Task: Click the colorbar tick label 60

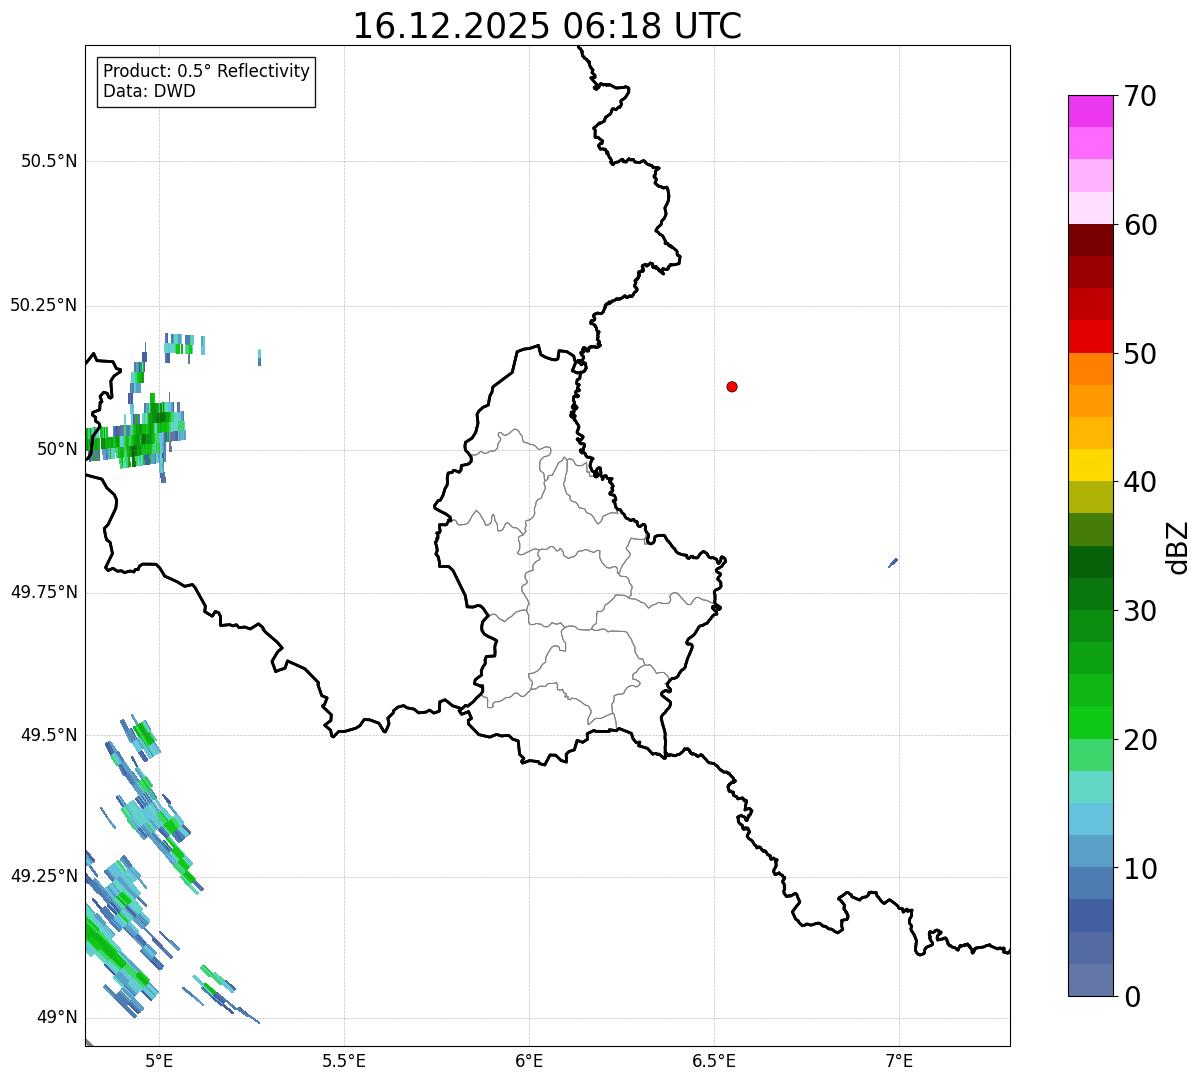Action: 1140,225
